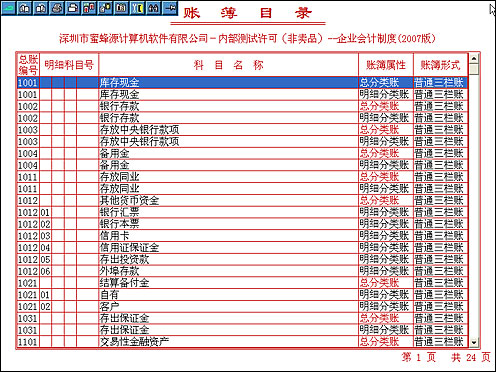Viewport: 496px width, 372px height.
Task: Click 普通三栏账 cell in the 信用卡 row
Action: (440, 236)
